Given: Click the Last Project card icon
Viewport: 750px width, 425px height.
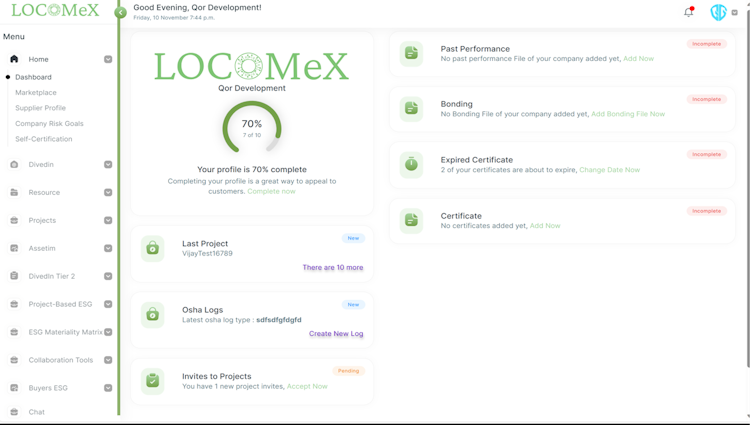Looking at the screenshot, I should [153, 249].
